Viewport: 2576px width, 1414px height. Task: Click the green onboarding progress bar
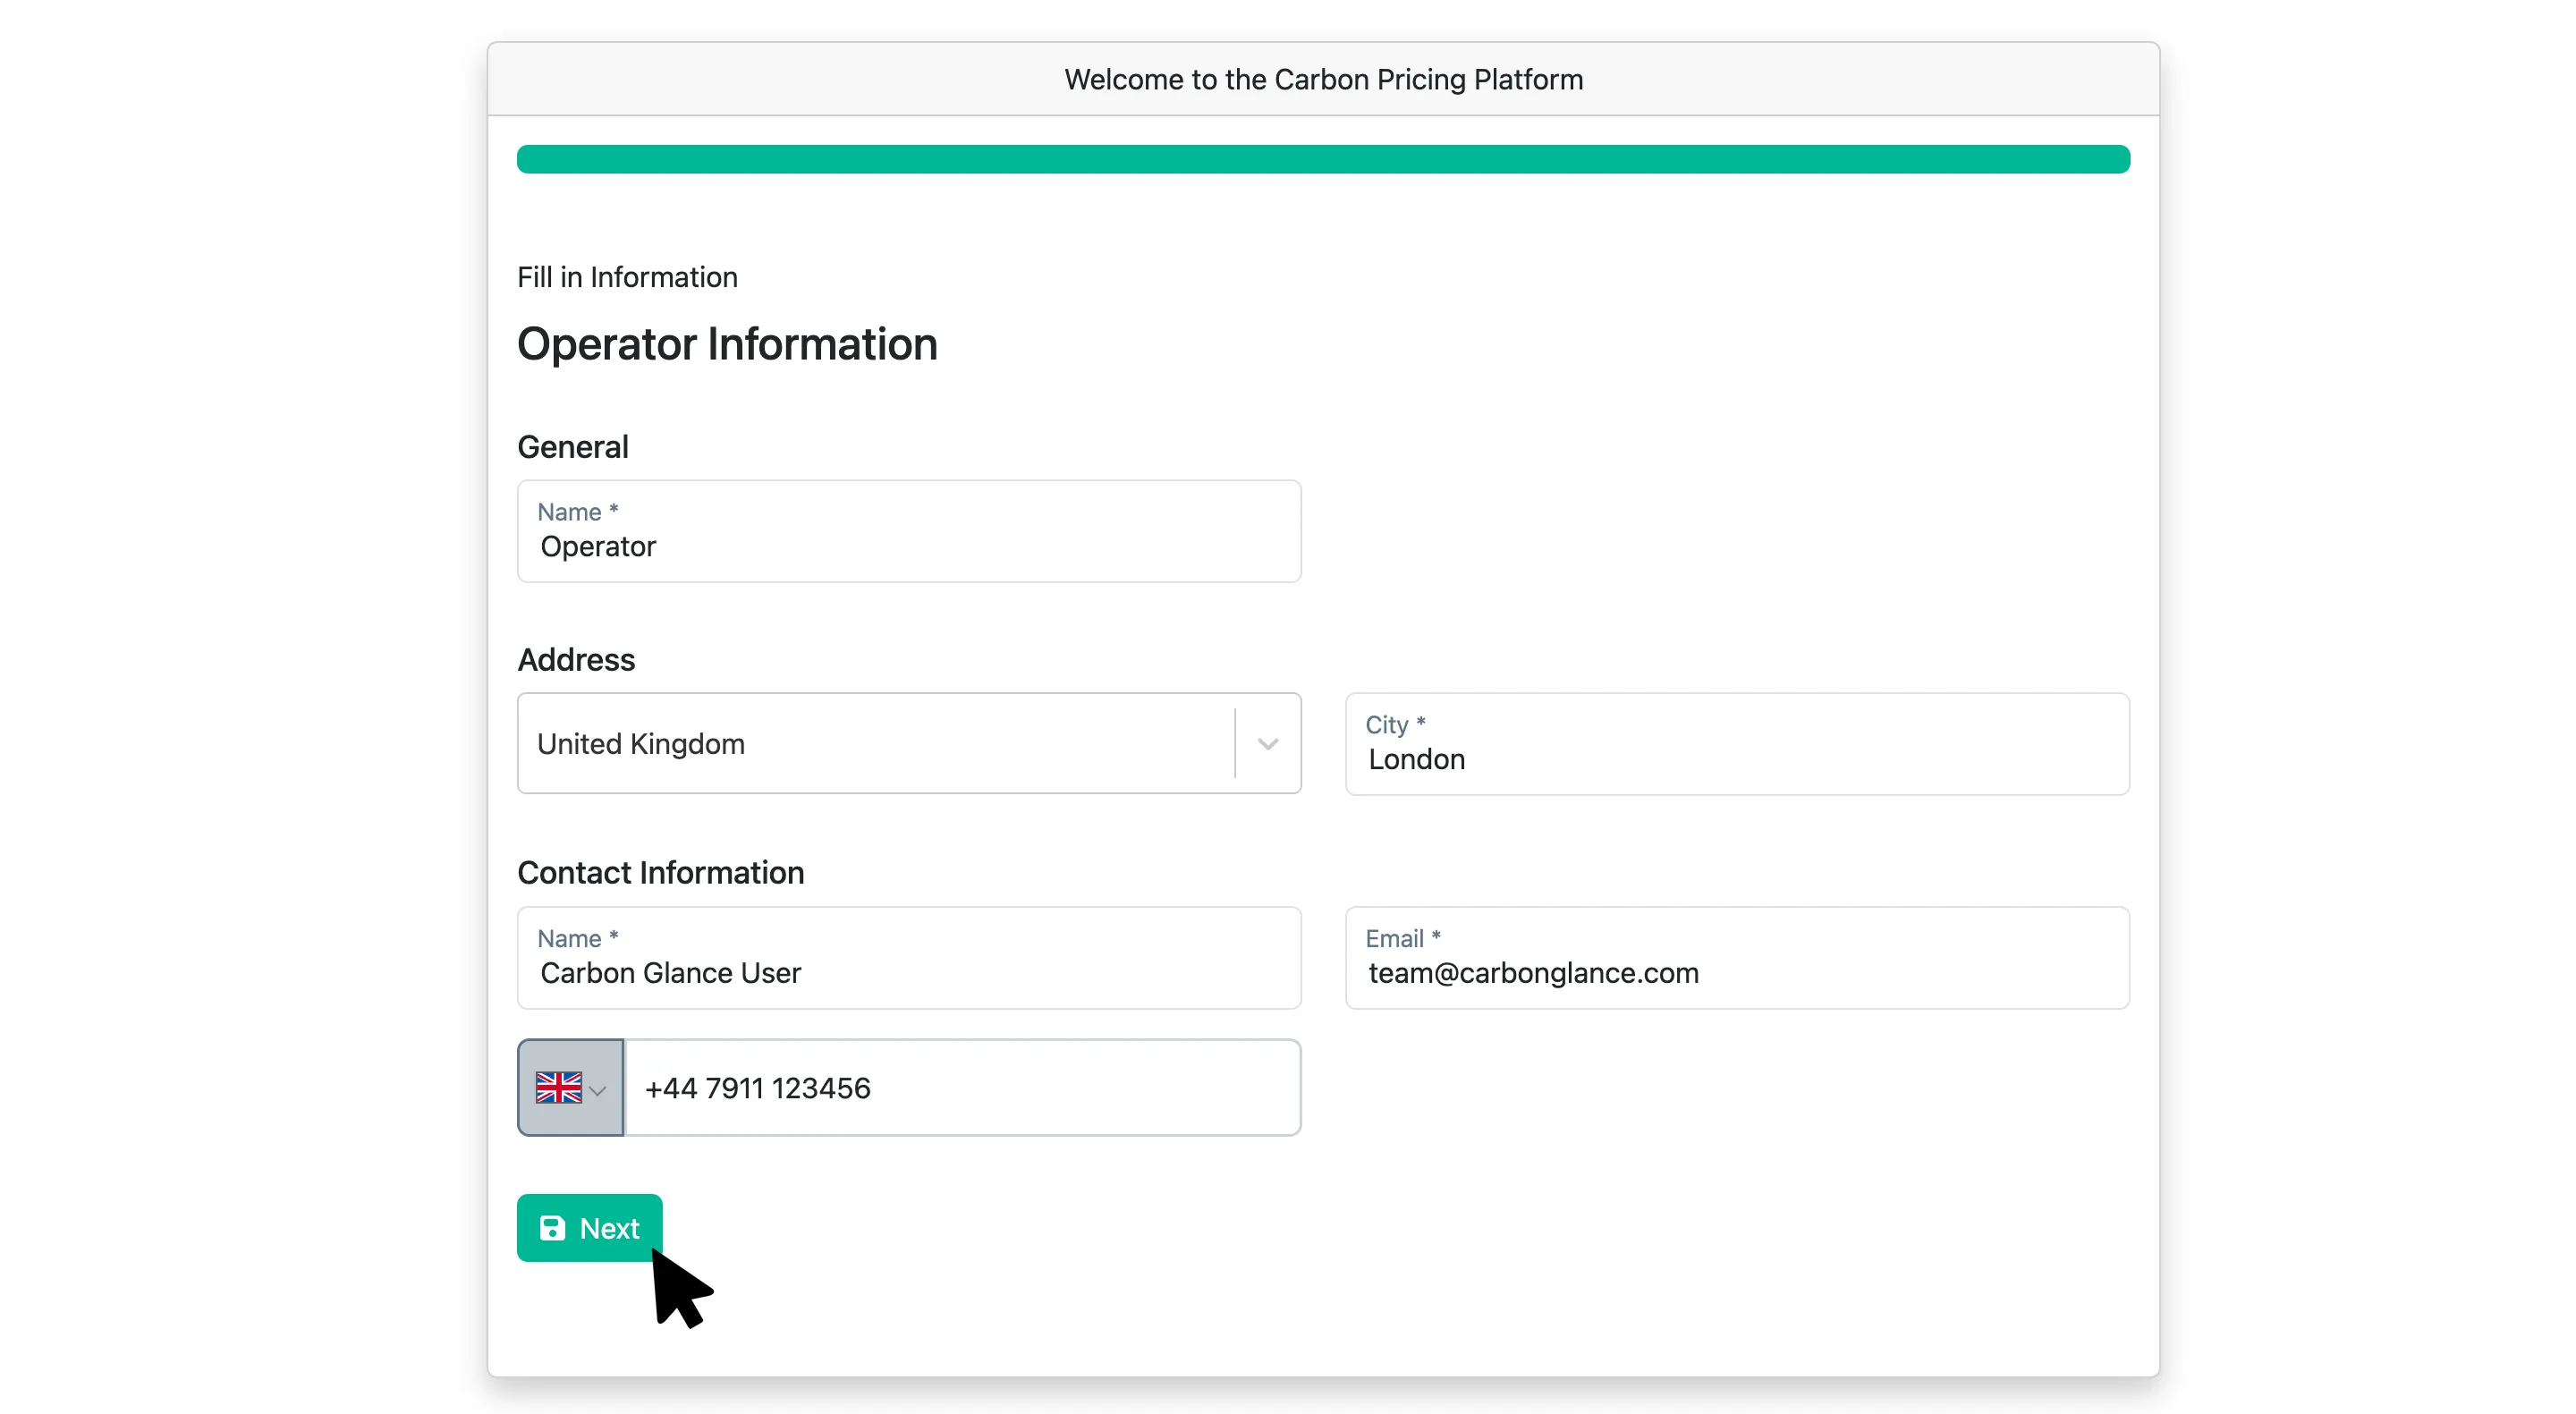click(x=1323, y=159)
